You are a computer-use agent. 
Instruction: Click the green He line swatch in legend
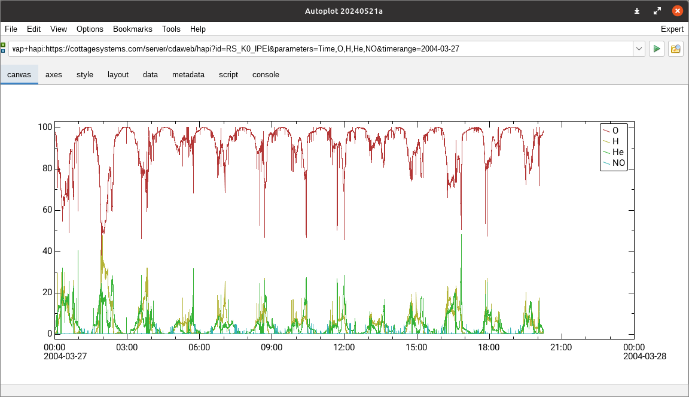pos(606,152)
